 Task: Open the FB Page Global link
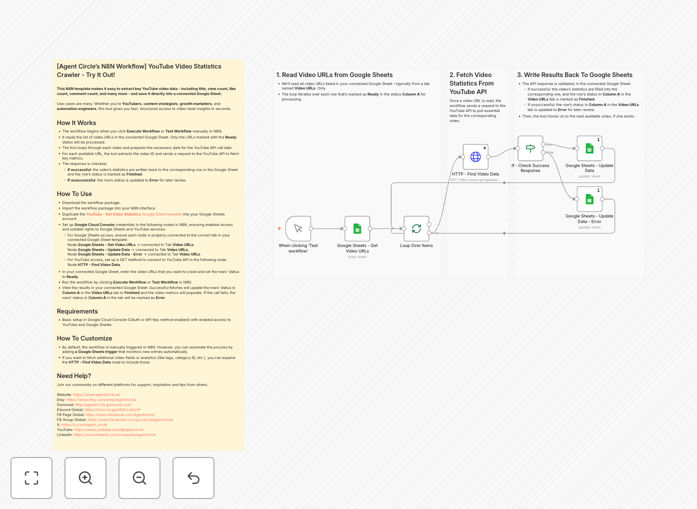(120, 415)
